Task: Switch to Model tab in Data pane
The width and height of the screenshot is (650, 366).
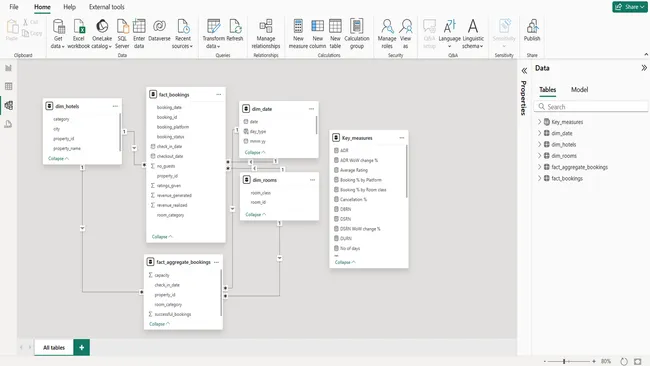Action: pyautogui.click(x=579, y=90)
